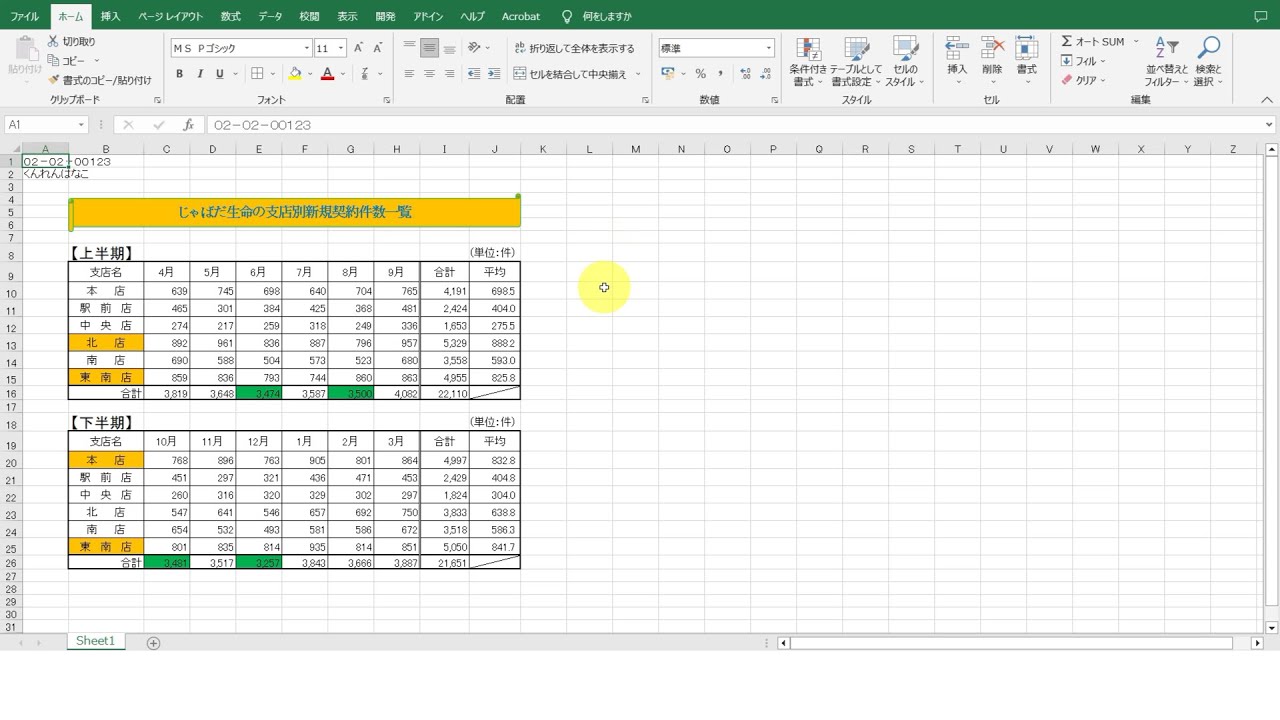This screenshot has width=1280, height=720.
Task: Add a new sheet with plus icon
Action: tap(153, 643)
